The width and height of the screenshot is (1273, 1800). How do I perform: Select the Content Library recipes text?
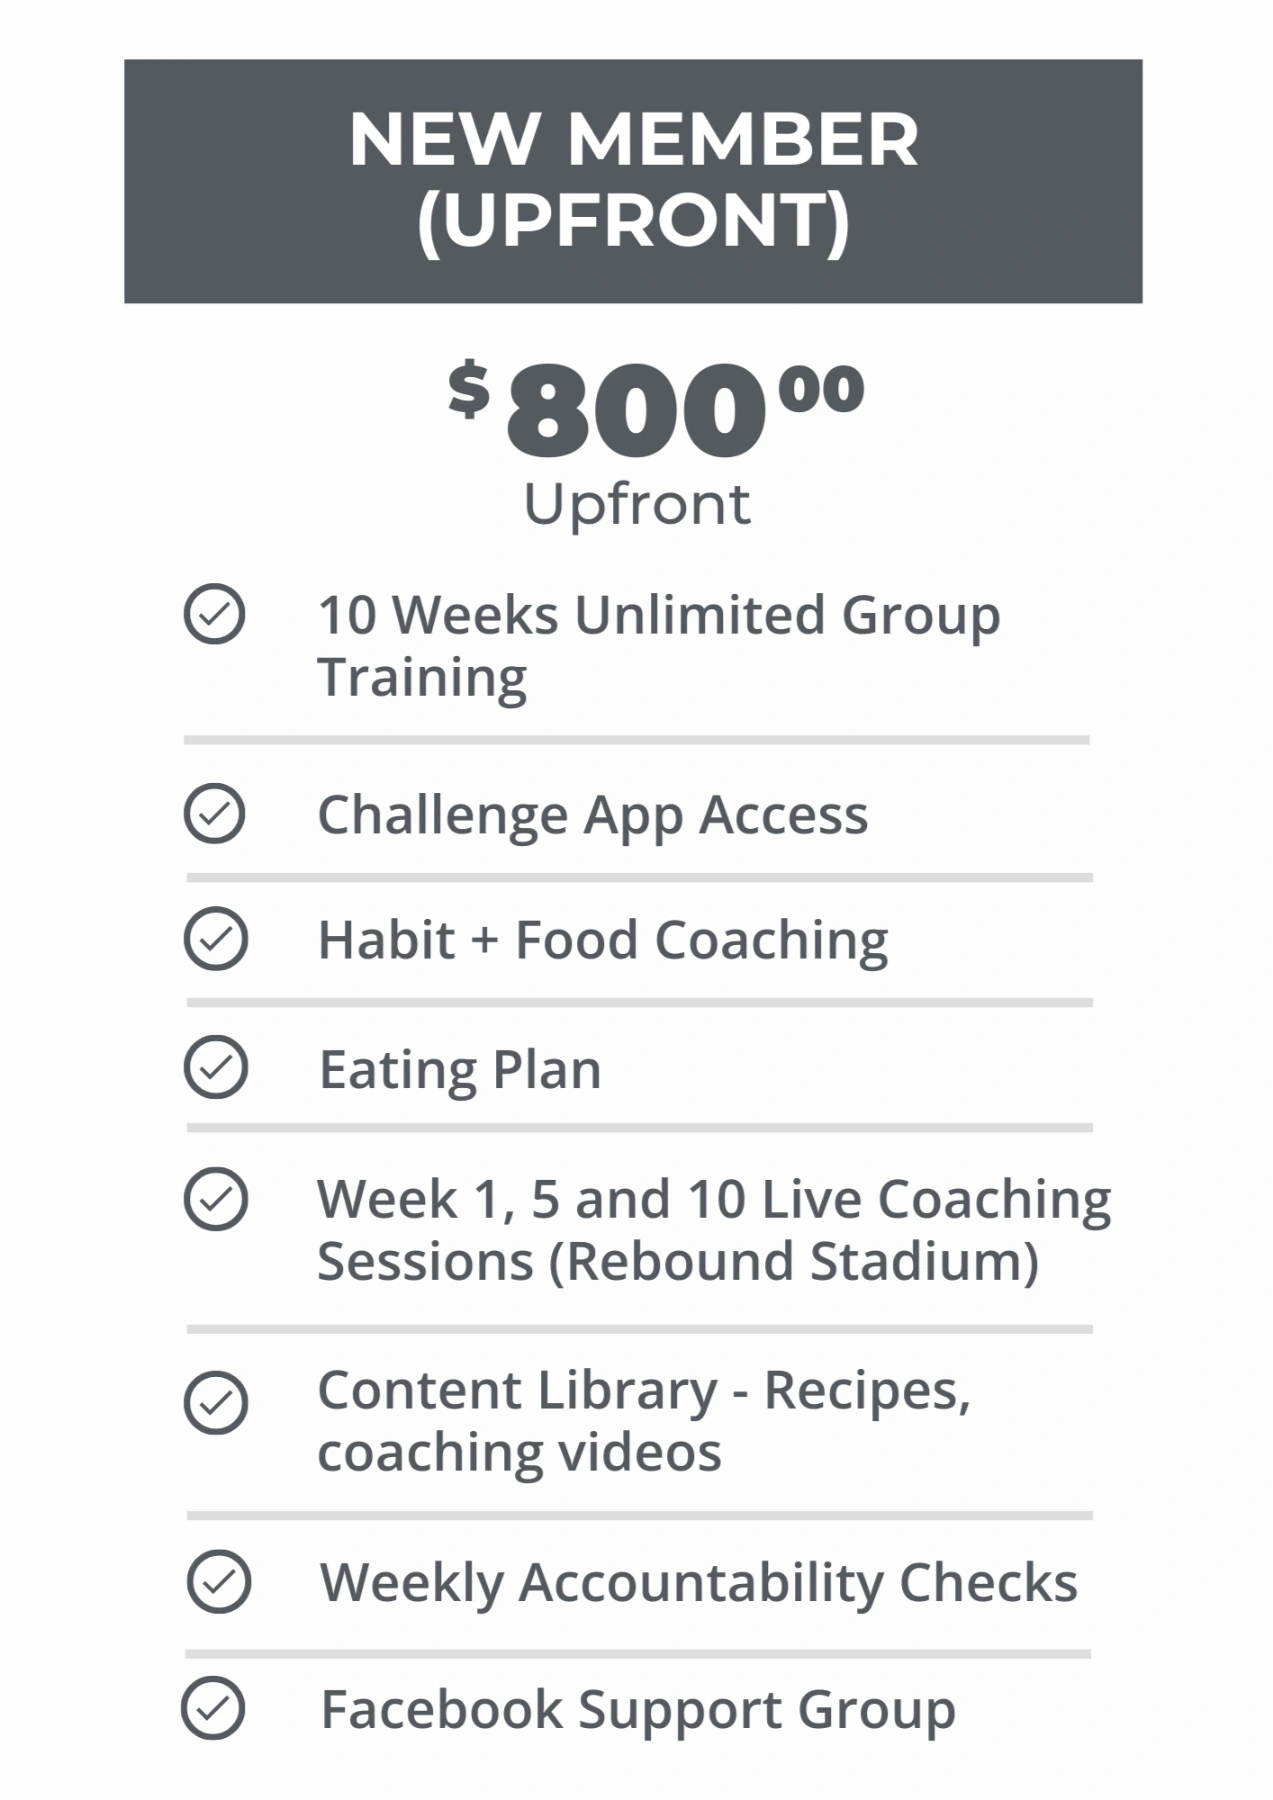pos(644,1420)
